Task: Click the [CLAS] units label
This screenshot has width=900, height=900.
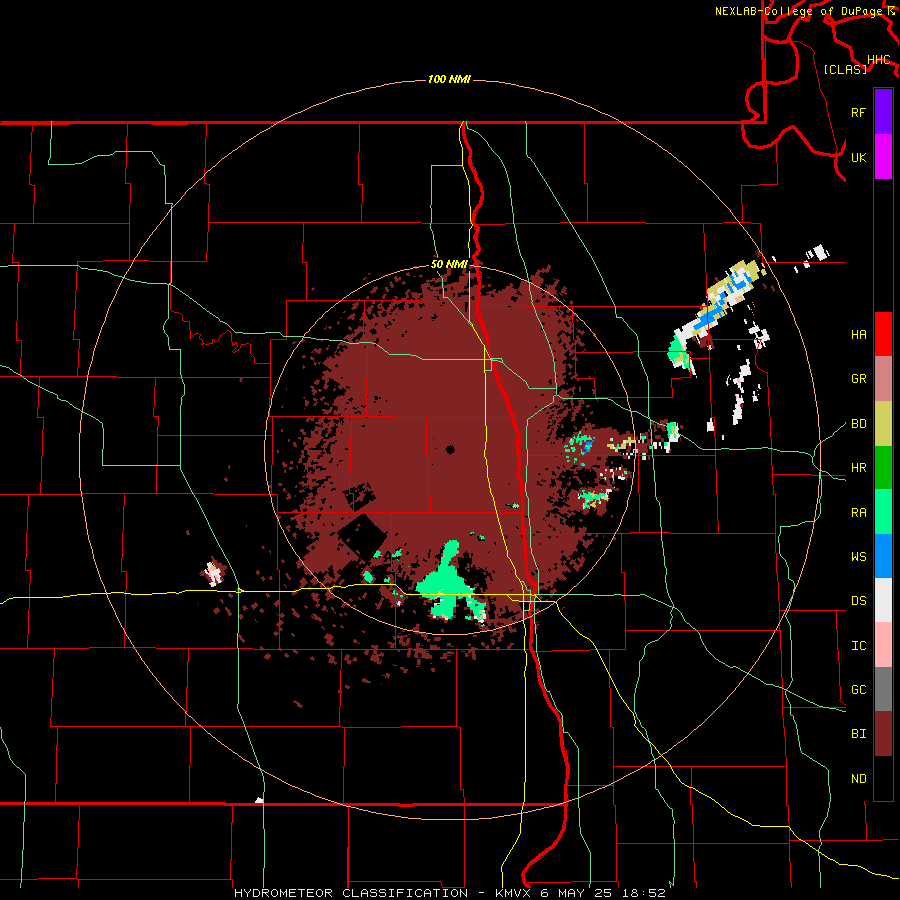Action: [x=845, y=69]
